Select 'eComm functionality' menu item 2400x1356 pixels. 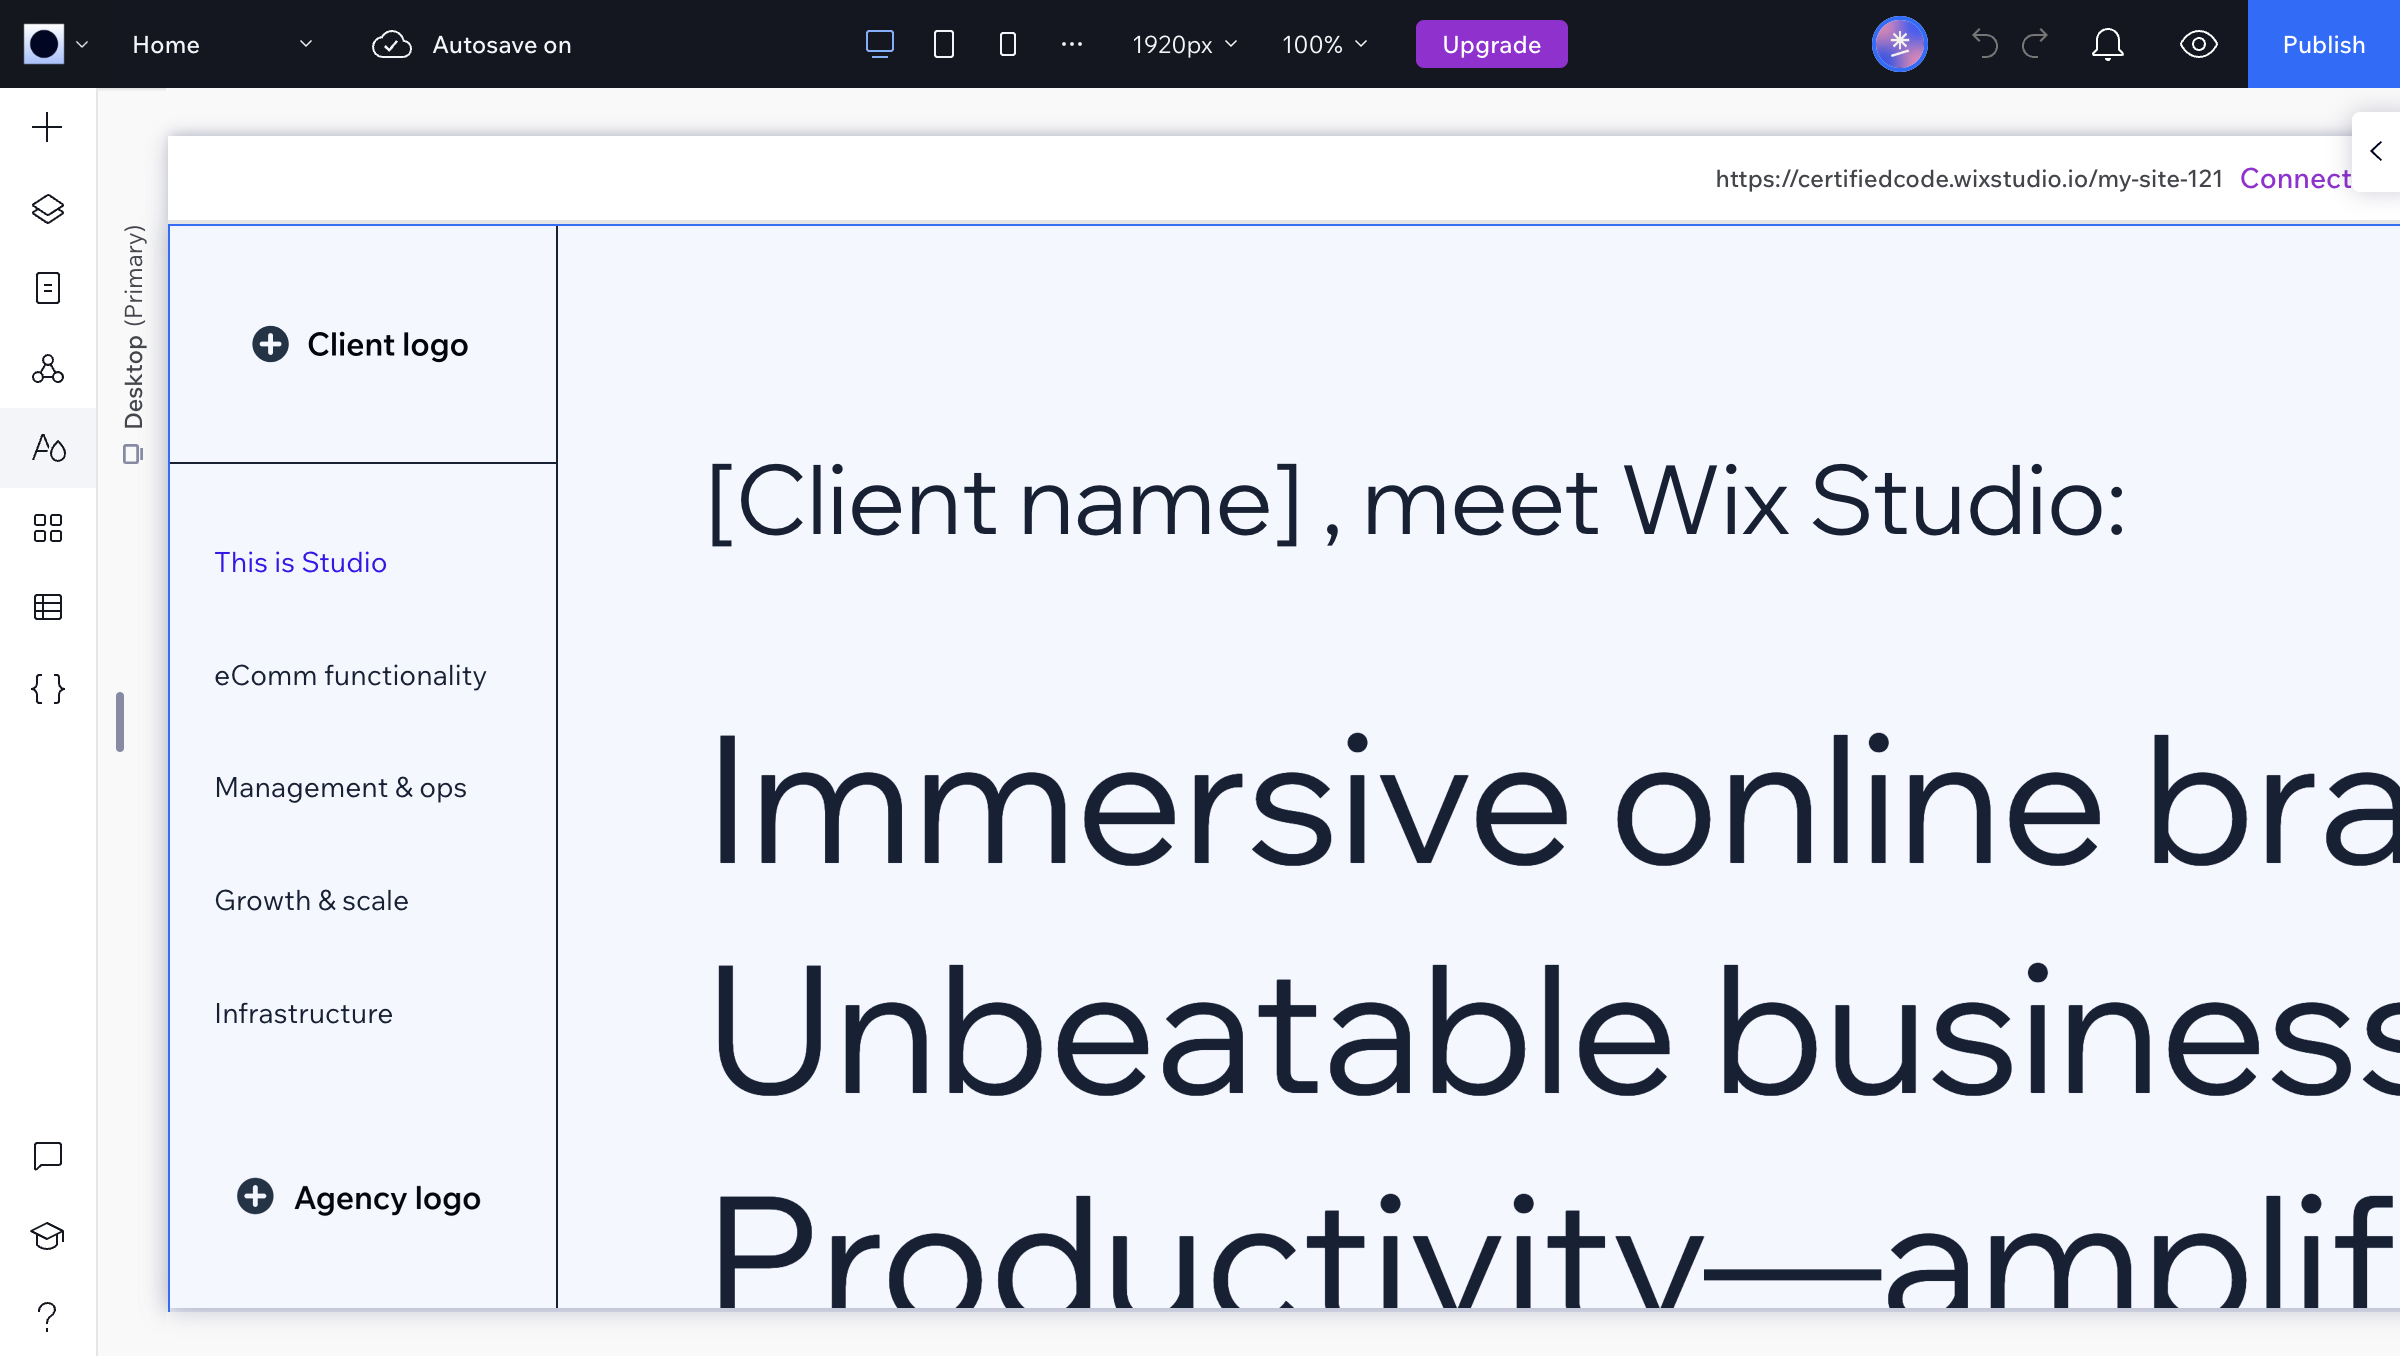(350, 675)
